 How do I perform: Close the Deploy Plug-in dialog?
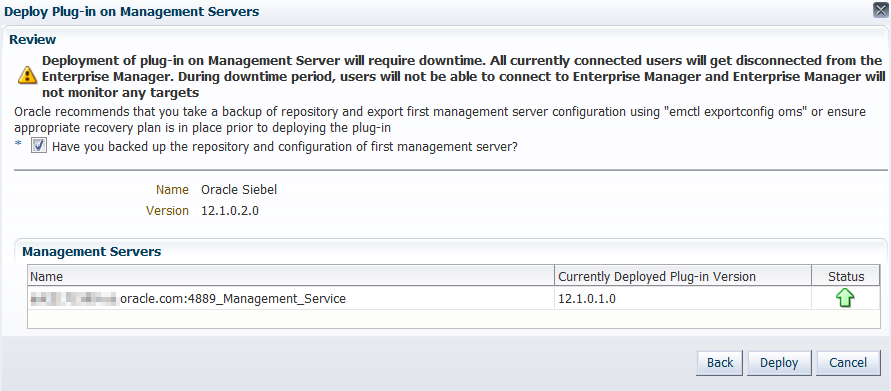[x=881, y=10]
